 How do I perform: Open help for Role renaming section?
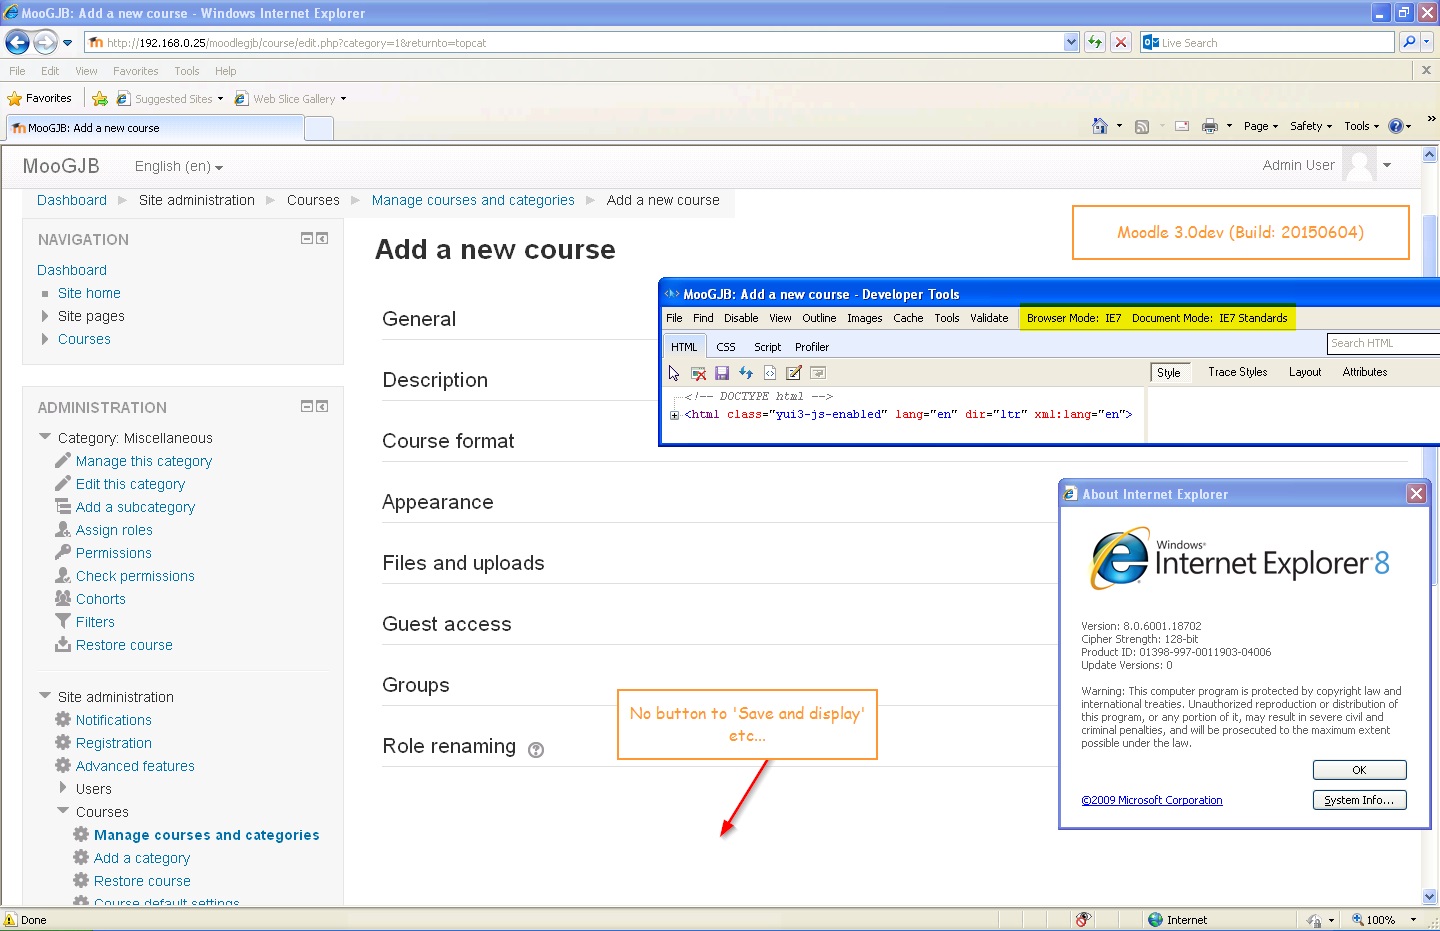pos(536,750)
